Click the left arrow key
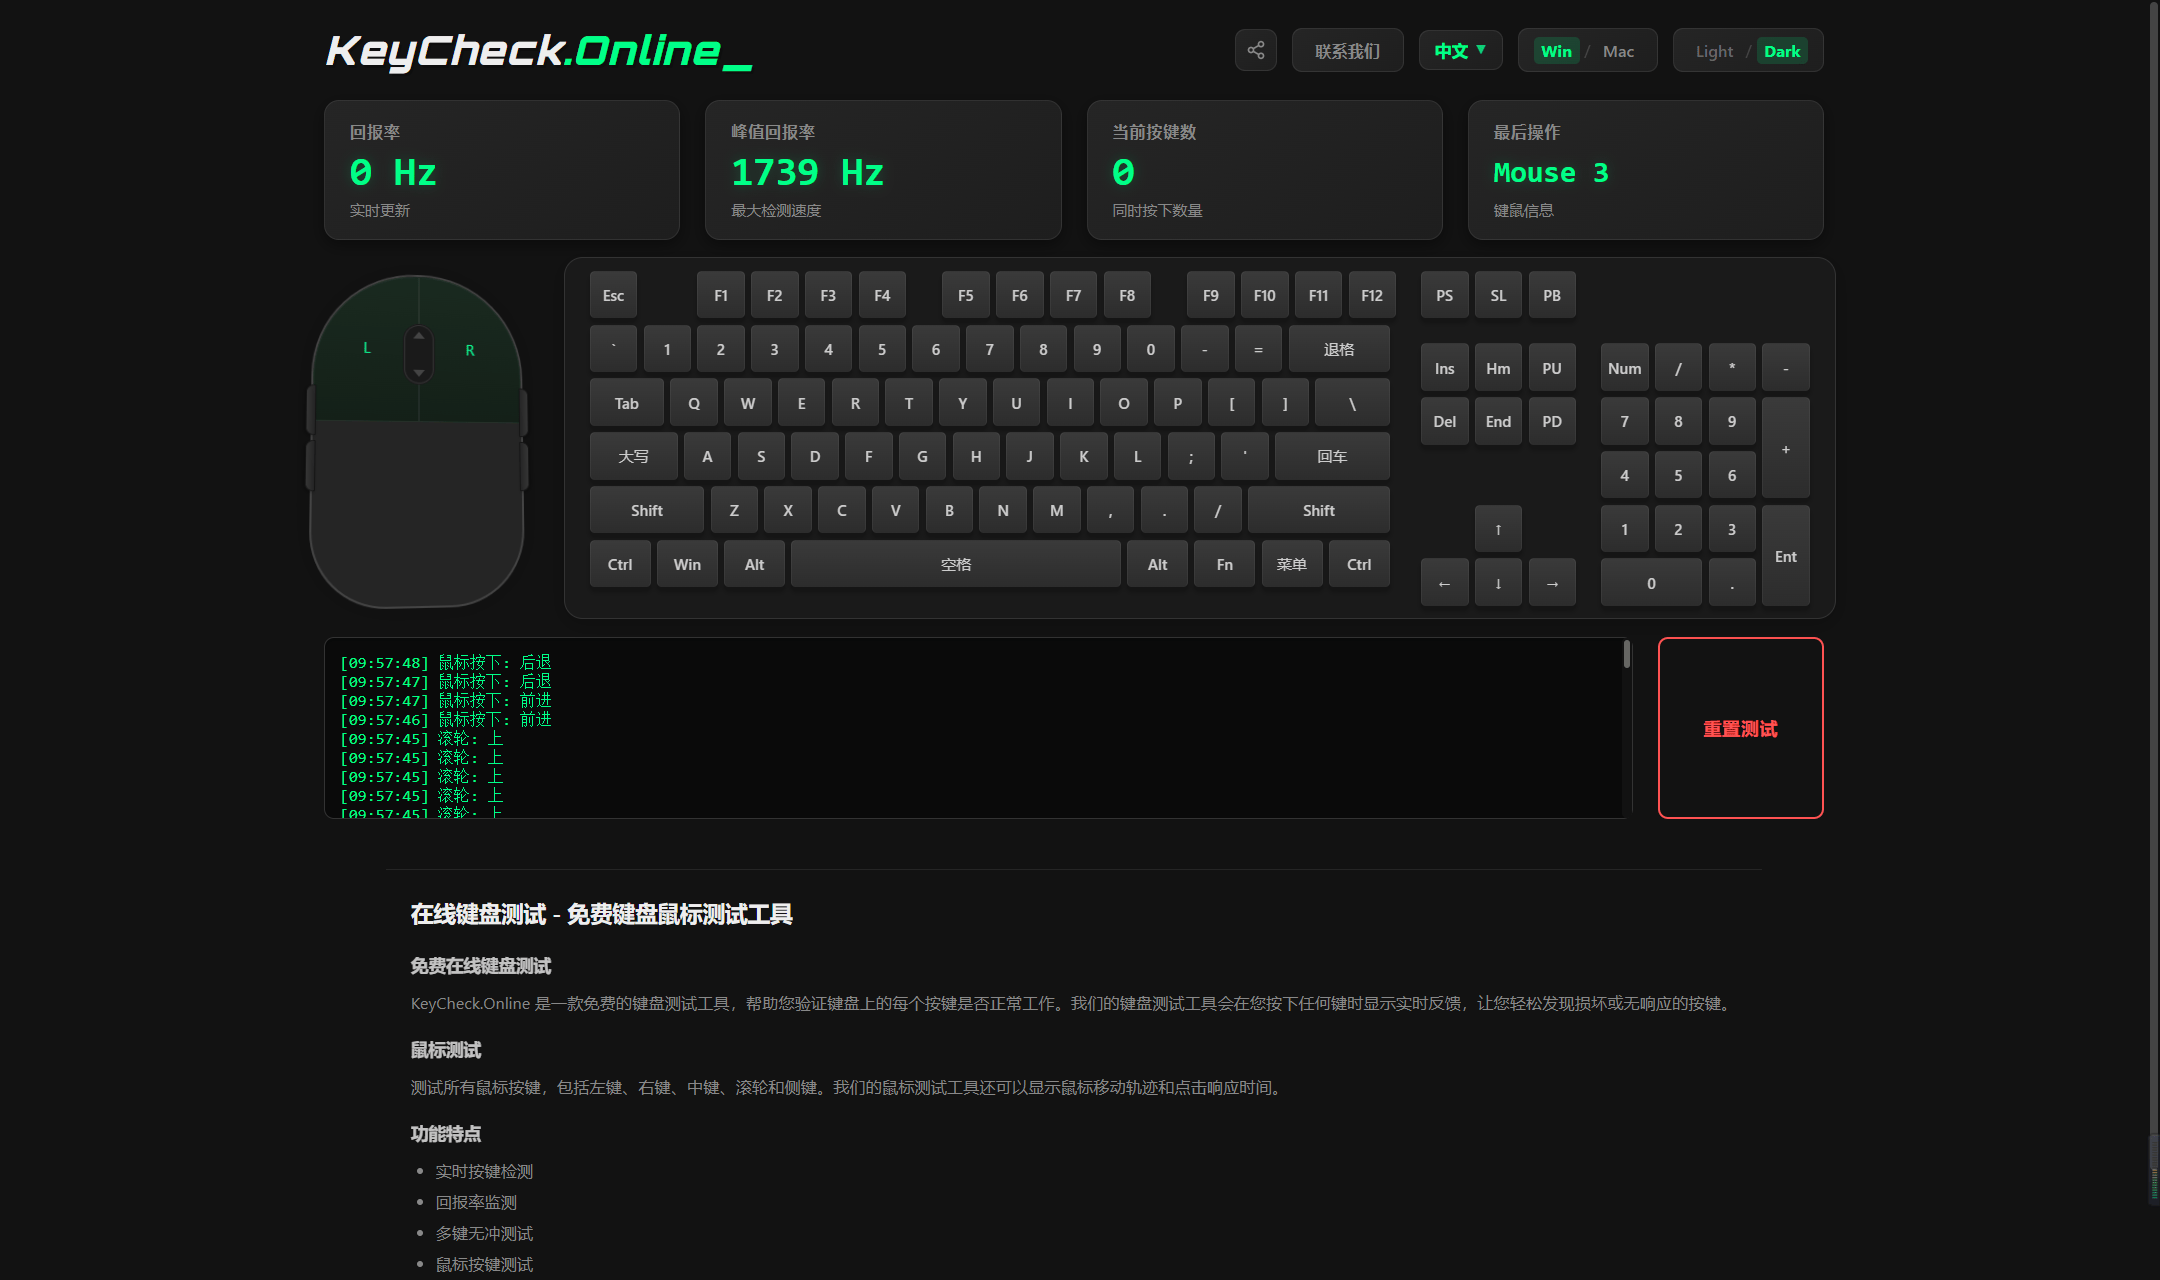Screen dimensions: 2160x1280 pos(1445,583)
